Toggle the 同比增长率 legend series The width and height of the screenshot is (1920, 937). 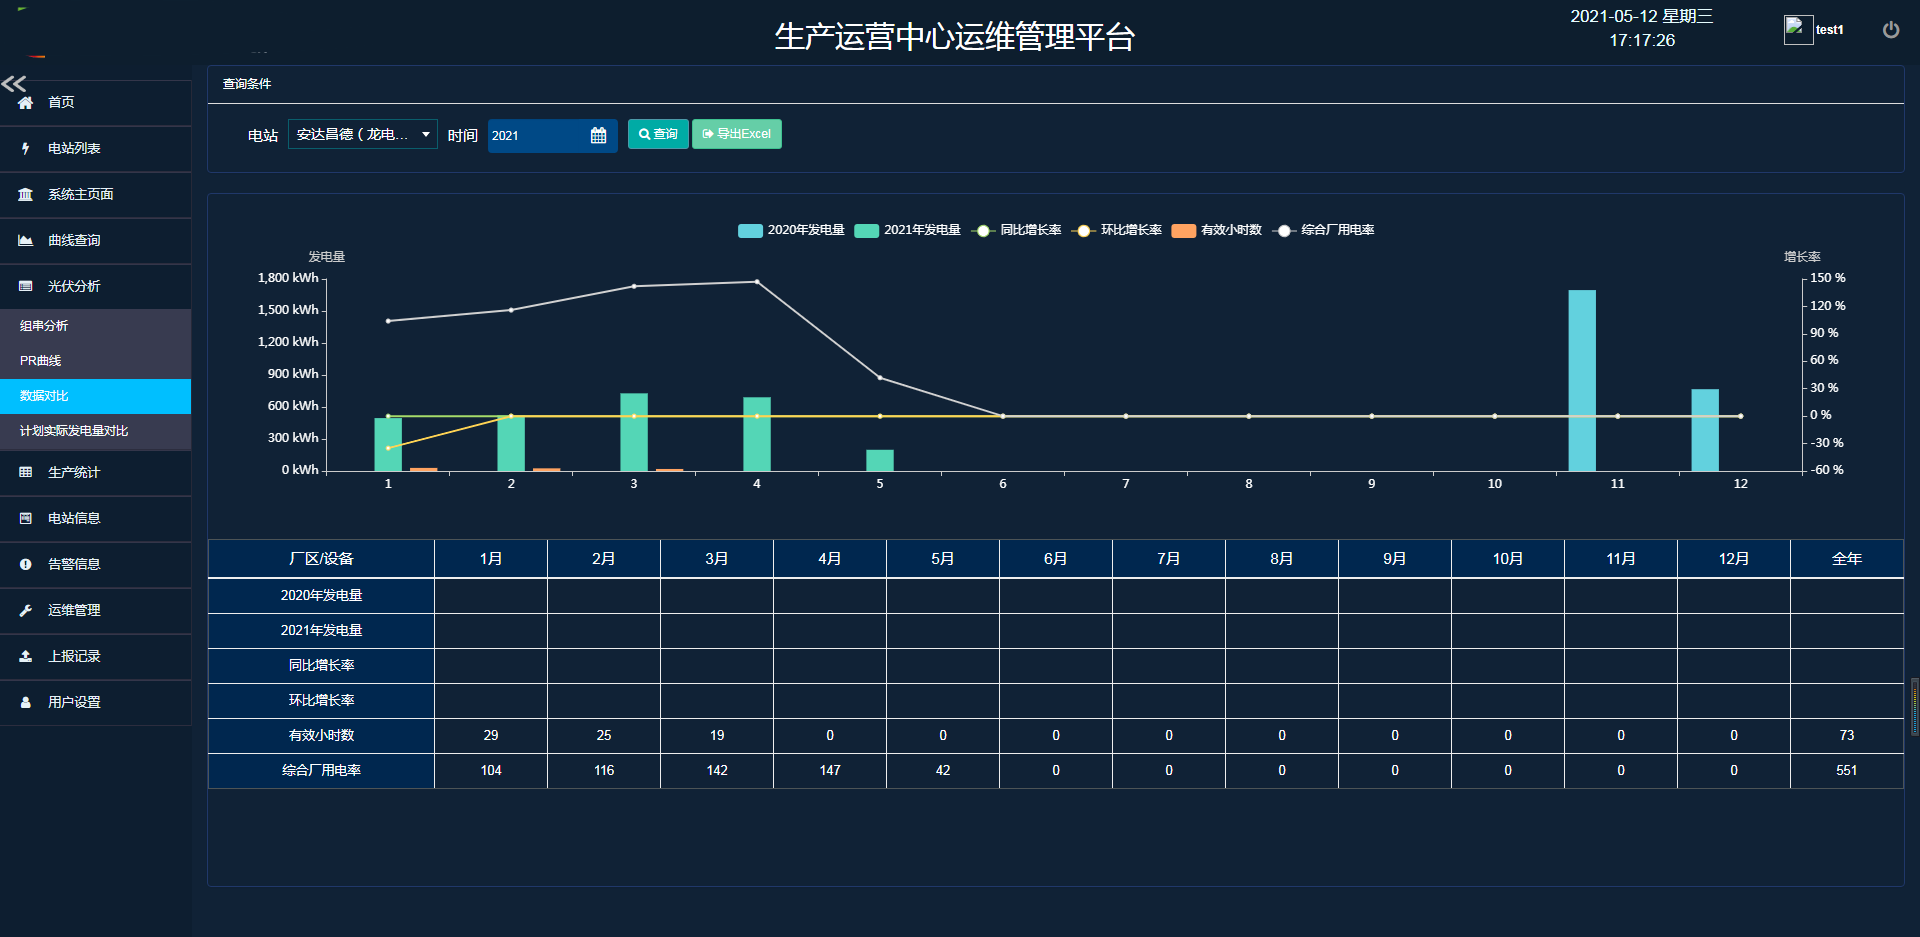pos(1017,231)
